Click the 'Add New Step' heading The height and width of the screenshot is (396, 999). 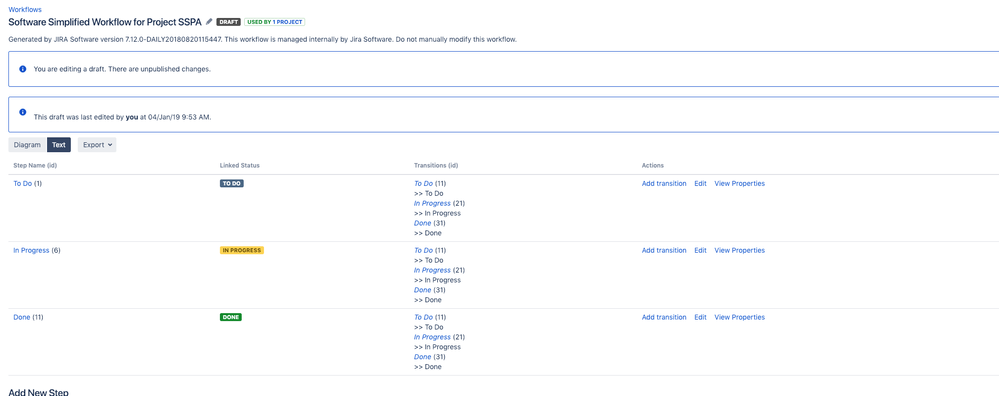pyautogui.click(x=38, y=392)
